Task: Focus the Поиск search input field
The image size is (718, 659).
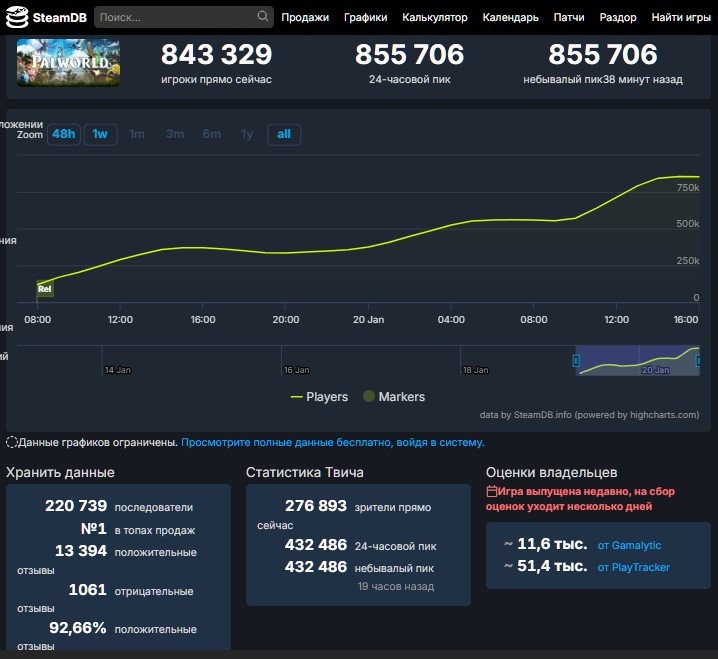Action: tap(175, 17)
